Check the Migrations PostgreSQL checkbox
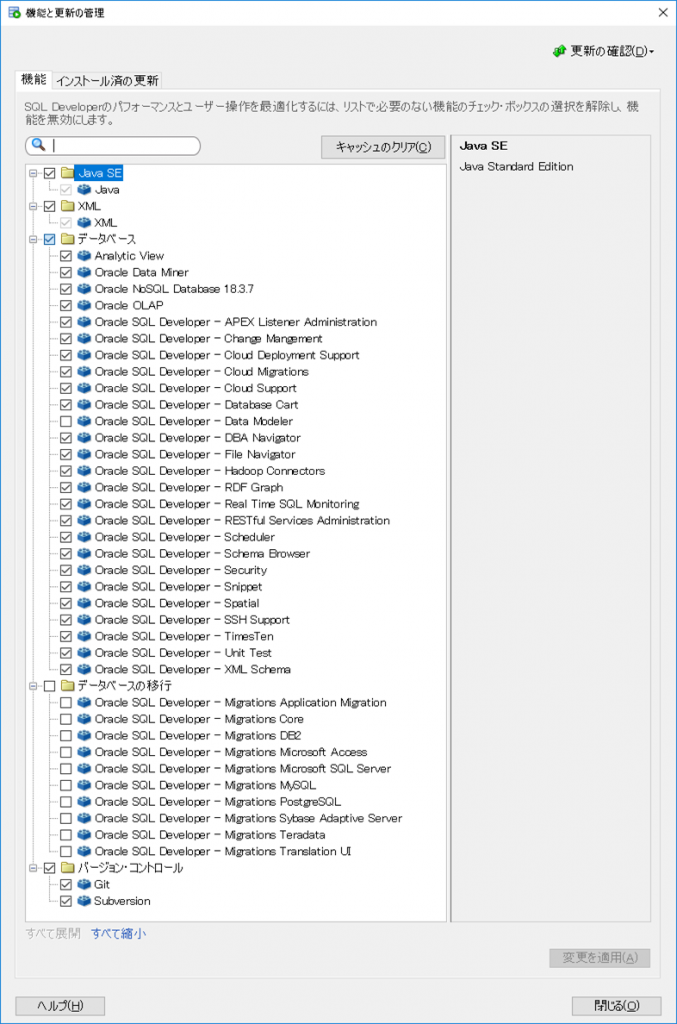The height and width of the screenshot is (1024, 677). (x=66, y=801)
